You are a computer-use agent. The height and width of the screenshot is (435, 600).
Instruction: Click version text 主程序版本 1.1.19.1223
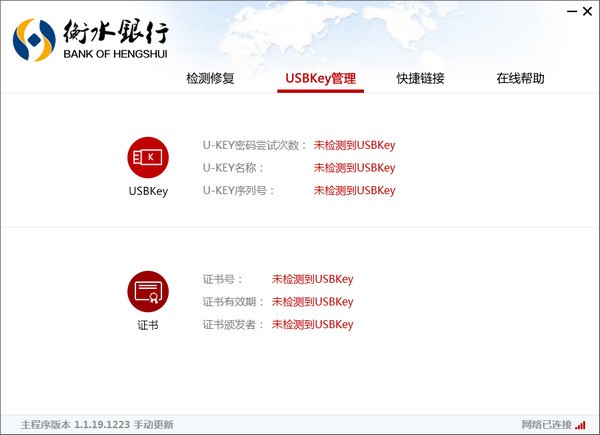coord(76,425)
